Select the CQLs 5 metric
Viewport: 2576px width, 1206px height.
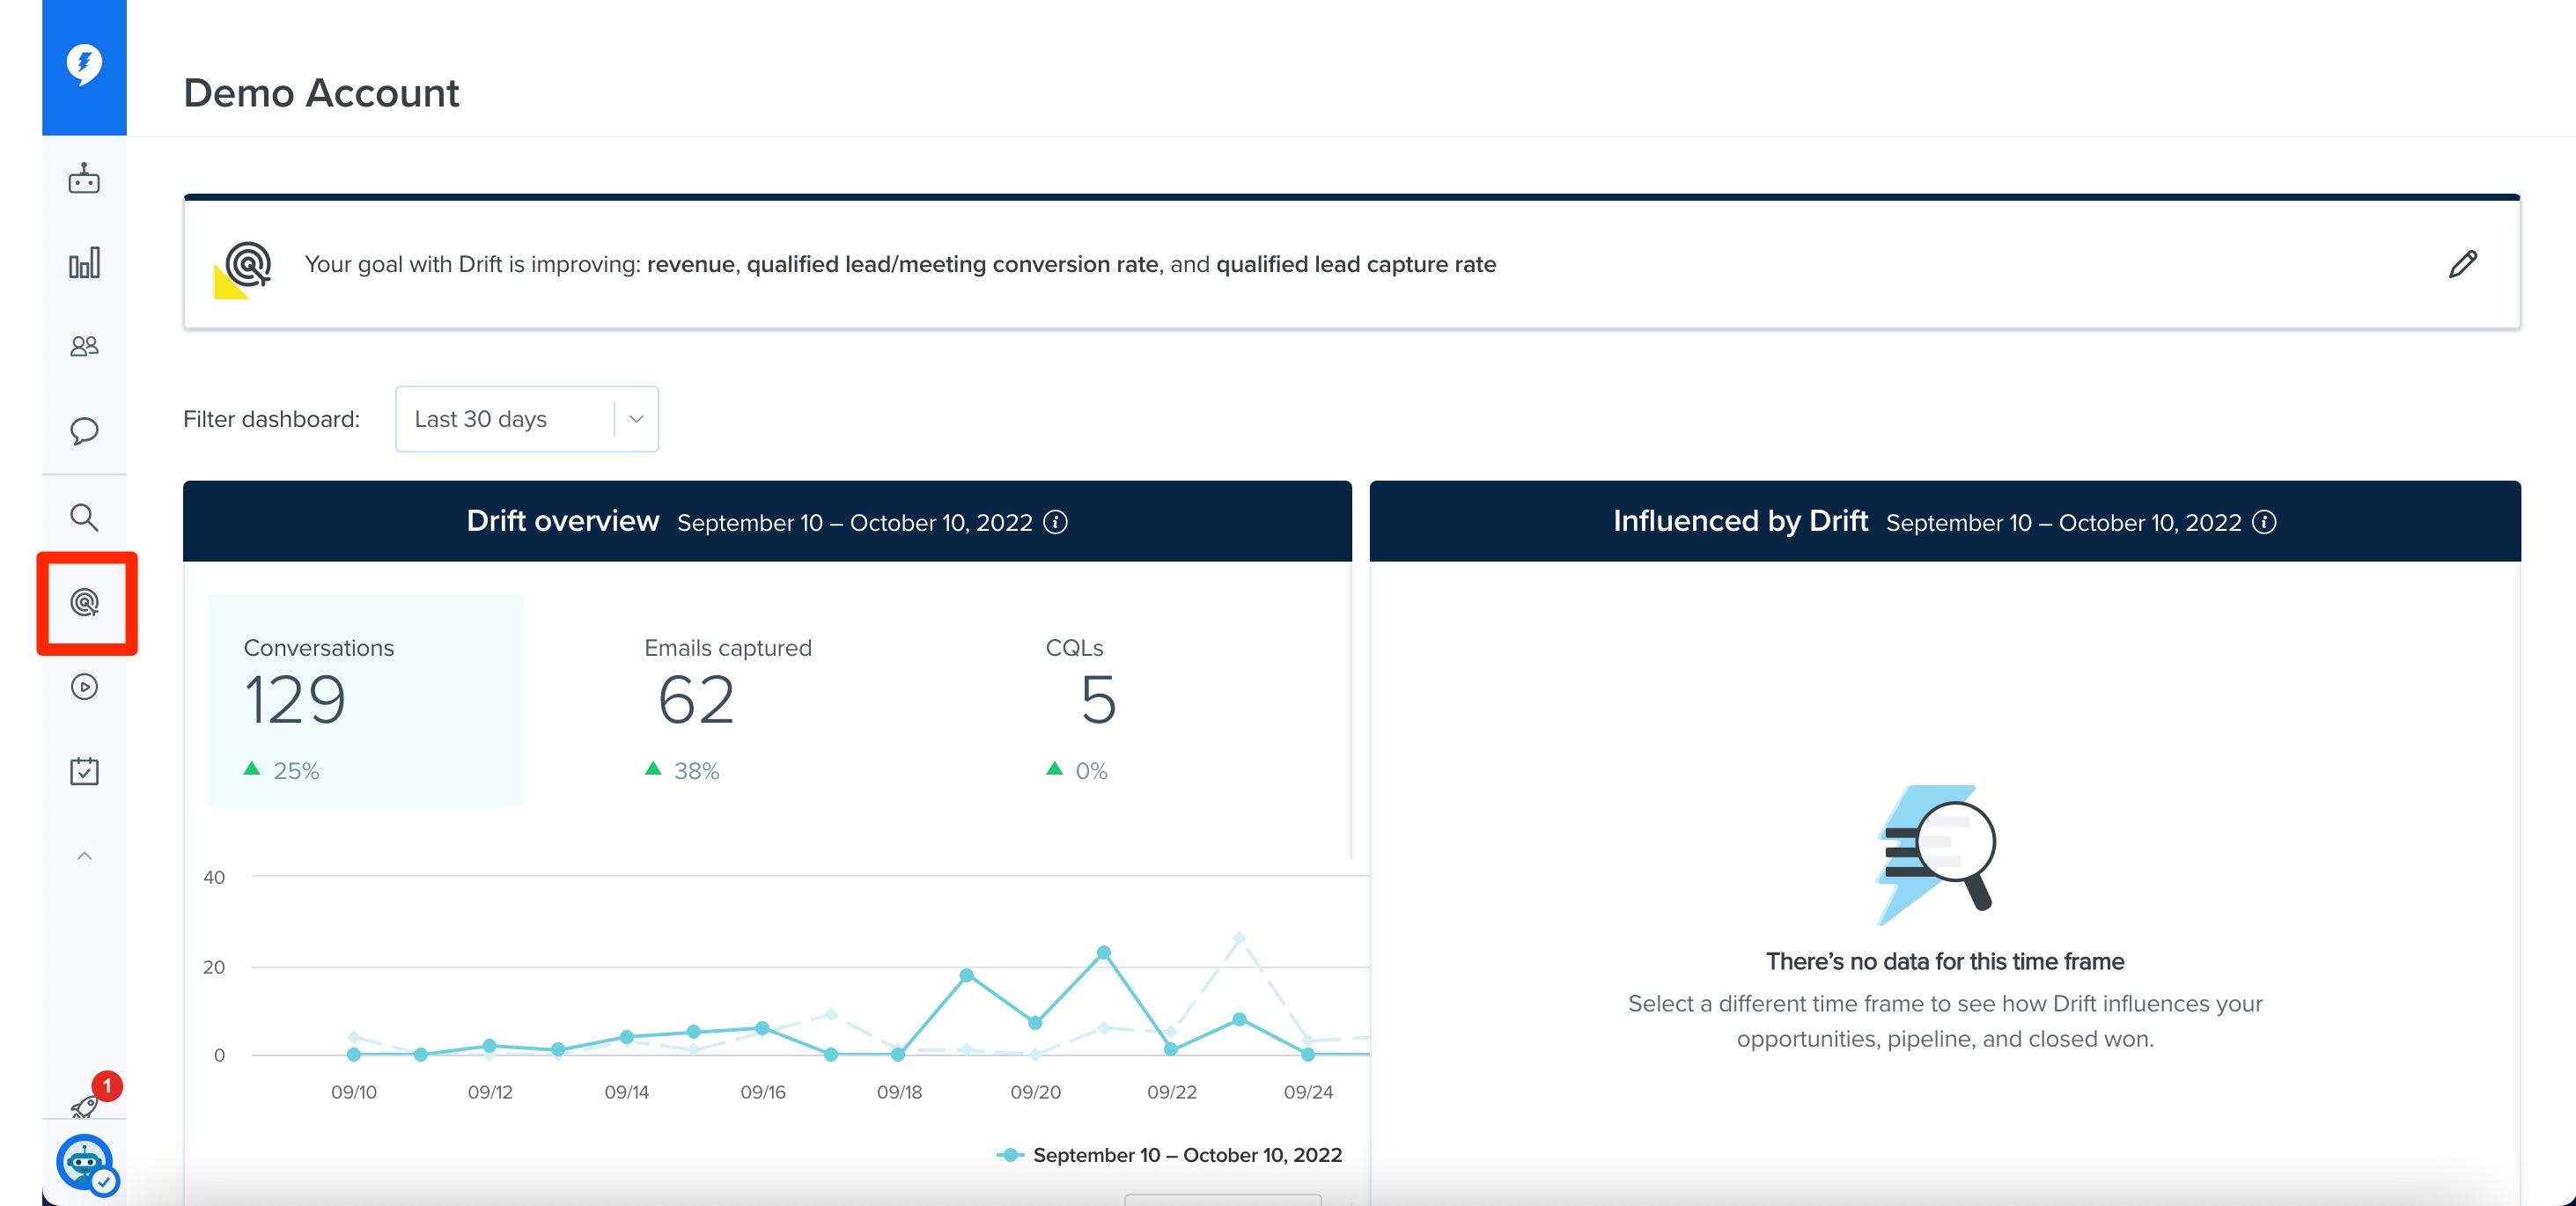pos(1080,708)
